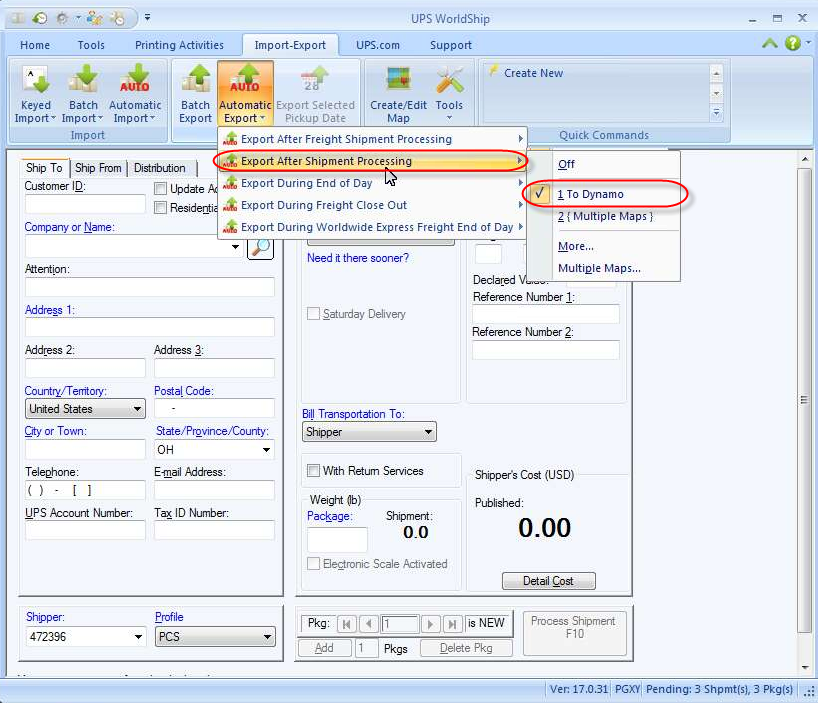Click the Postal Code input field
Image resolution: width=818 pixels, height=703 pixels.
click(x=214, y=409)
